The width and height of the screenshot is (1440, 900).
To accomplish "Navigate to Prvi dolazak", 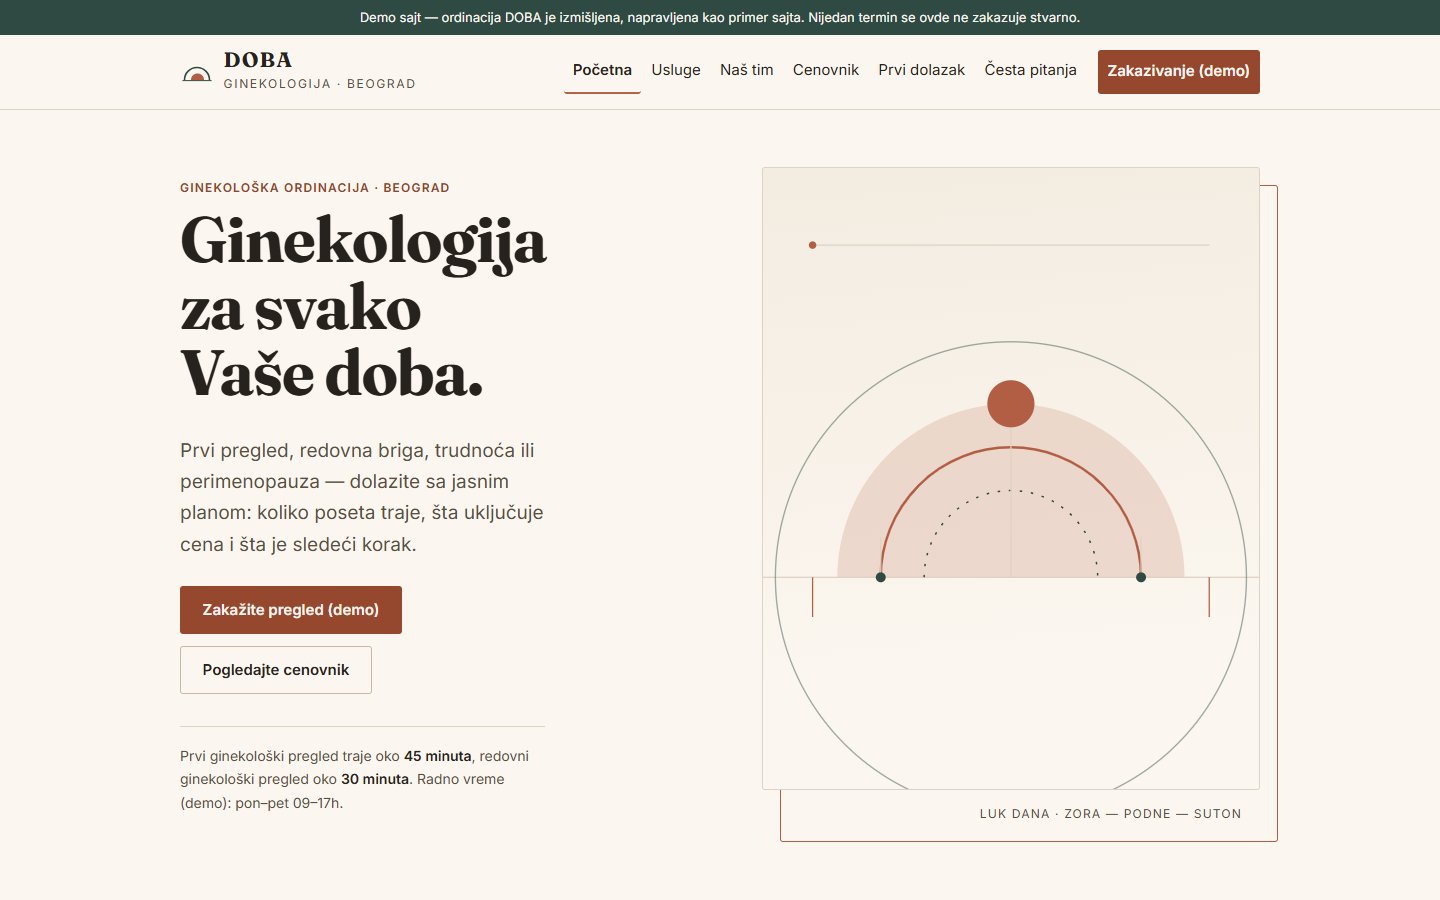I will (922, 70).
